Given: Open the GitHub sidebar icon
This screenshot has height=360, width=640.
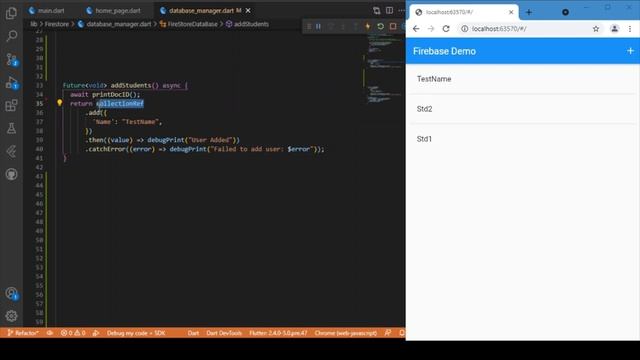Looking at the screenshot, I should click(x=11, y=174).
